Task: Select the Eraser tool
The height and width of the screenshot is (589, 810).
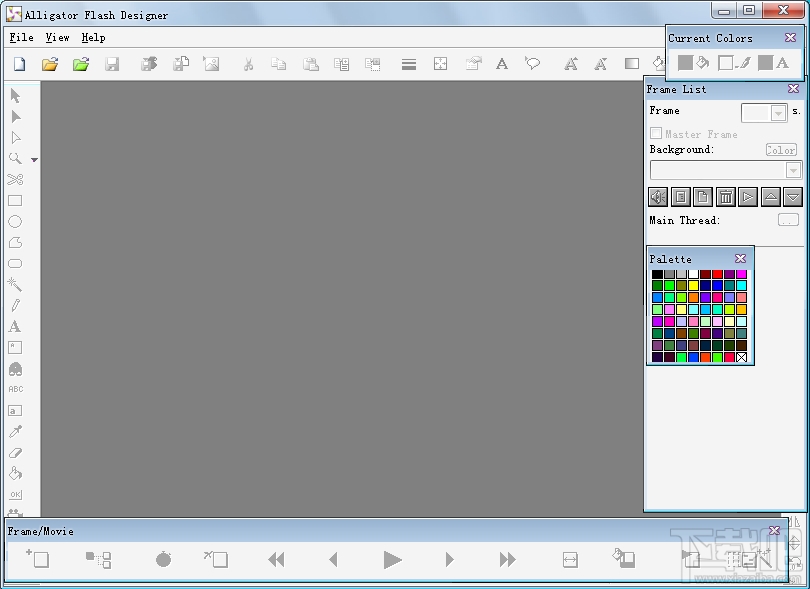Action: (x=15, y=453)
